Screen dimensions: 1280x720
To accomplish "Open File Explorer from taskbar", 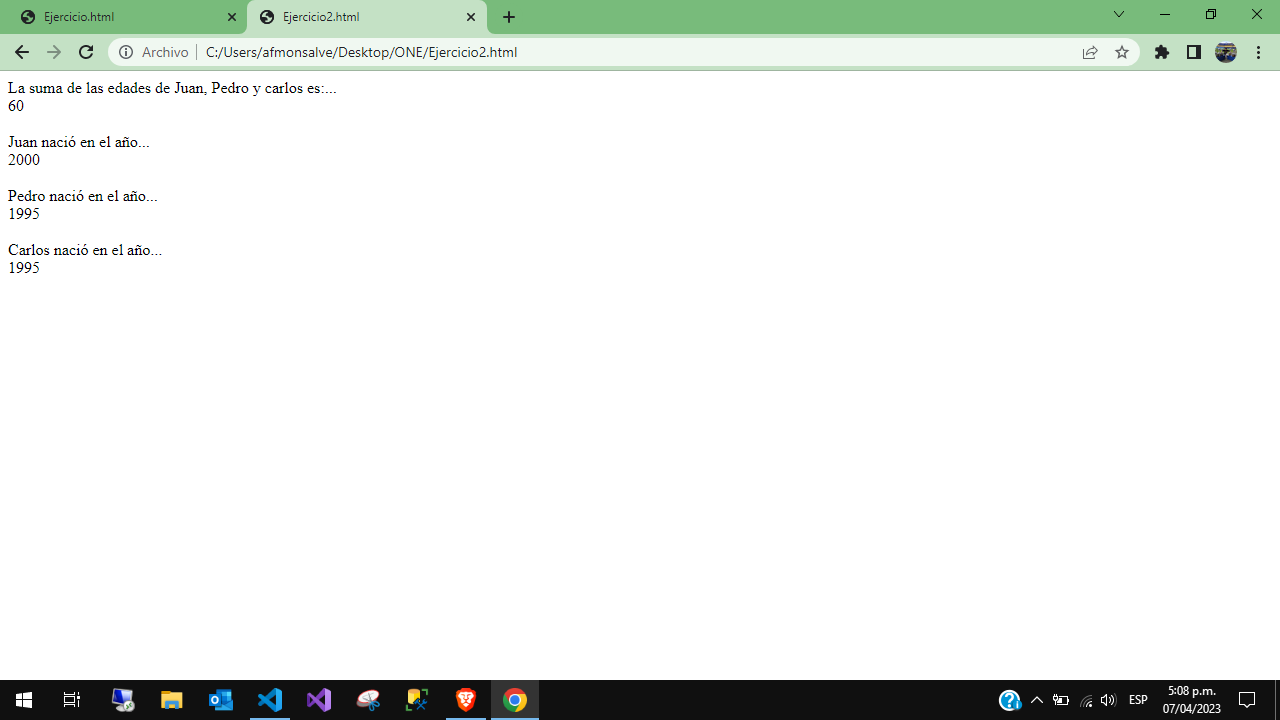I will pyautogui.click(x=172, y=700).
